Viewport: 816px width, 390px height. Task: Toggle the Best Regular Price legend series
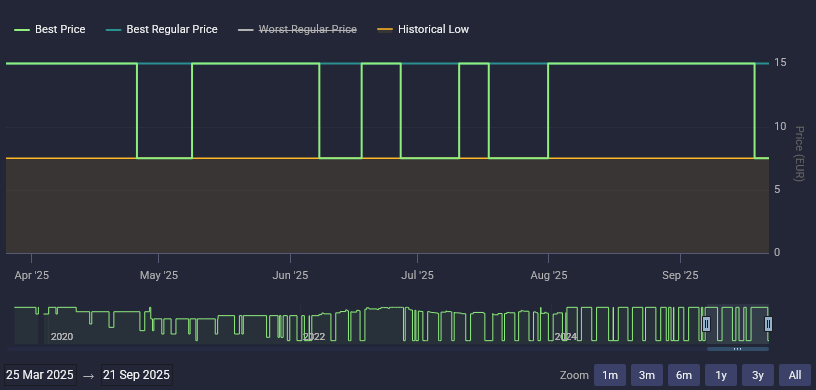point(161,30)
